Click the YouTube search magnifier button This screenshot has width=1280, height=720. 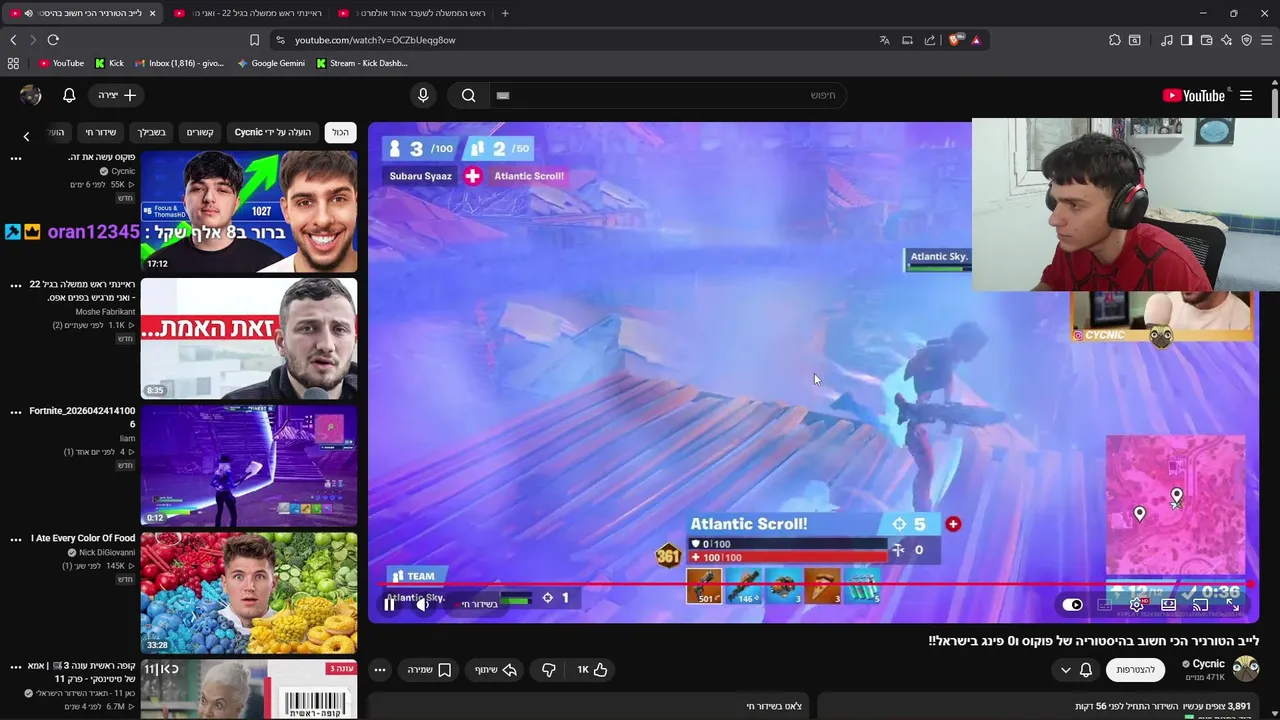click(468, 95)
